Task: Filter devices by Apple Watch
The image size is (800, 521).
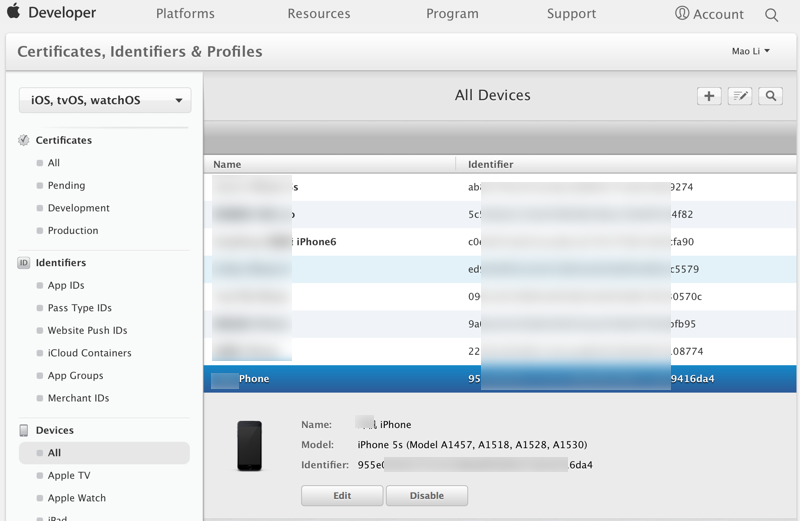Action: [77, 498]
